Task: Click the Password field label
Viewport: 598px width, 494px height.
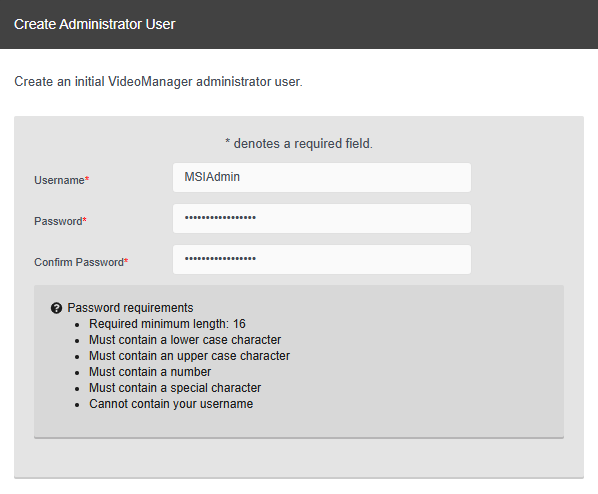Action: 58,221
